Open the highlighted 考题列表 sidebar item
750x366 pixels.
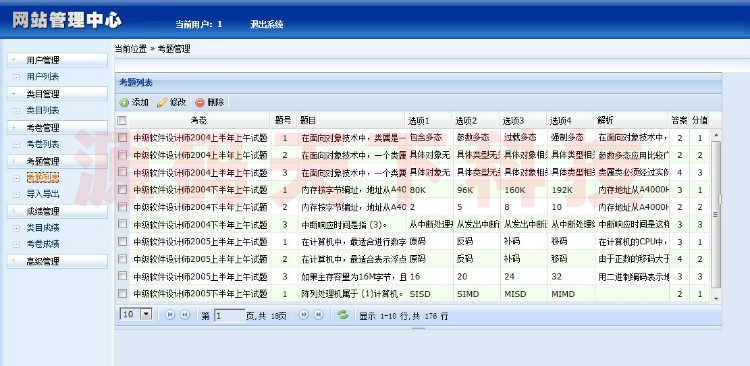tap(43, 177)
